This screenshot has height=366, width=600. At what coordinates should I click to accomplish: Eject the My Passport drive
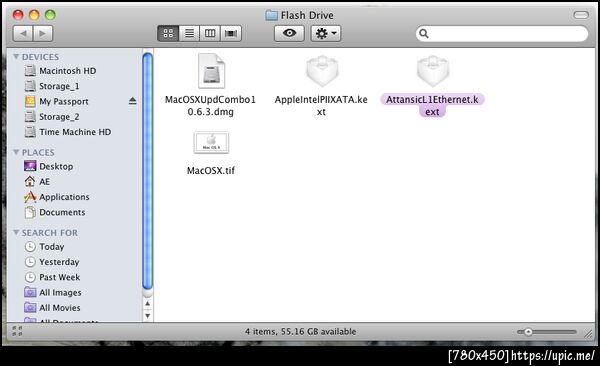(132, 101)
